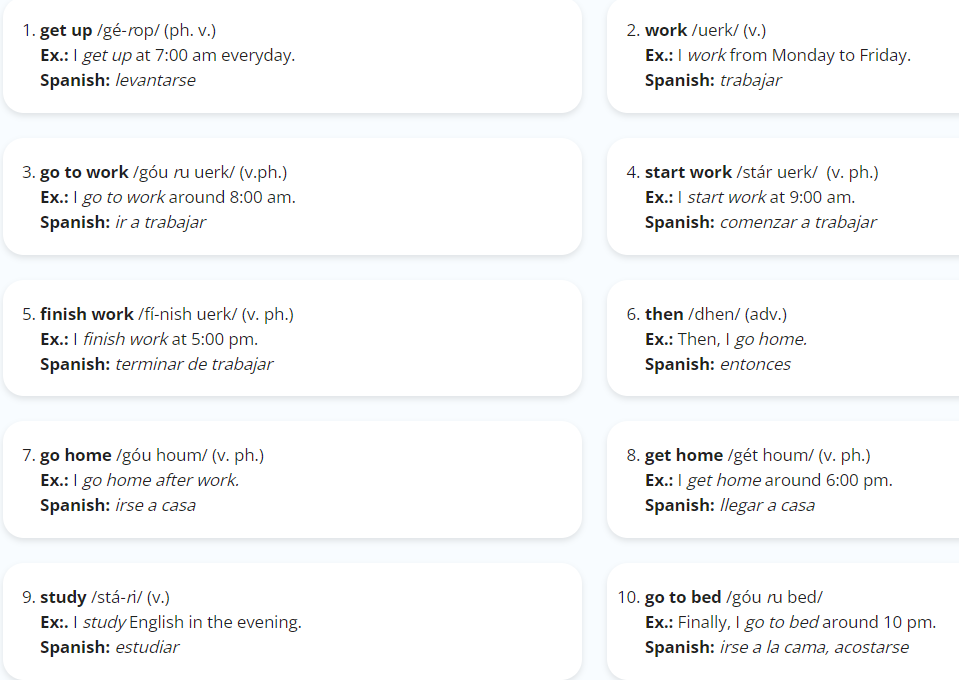
Task: Click example "I get up at 7:00 am everyday"
Action: click(183, 56)
